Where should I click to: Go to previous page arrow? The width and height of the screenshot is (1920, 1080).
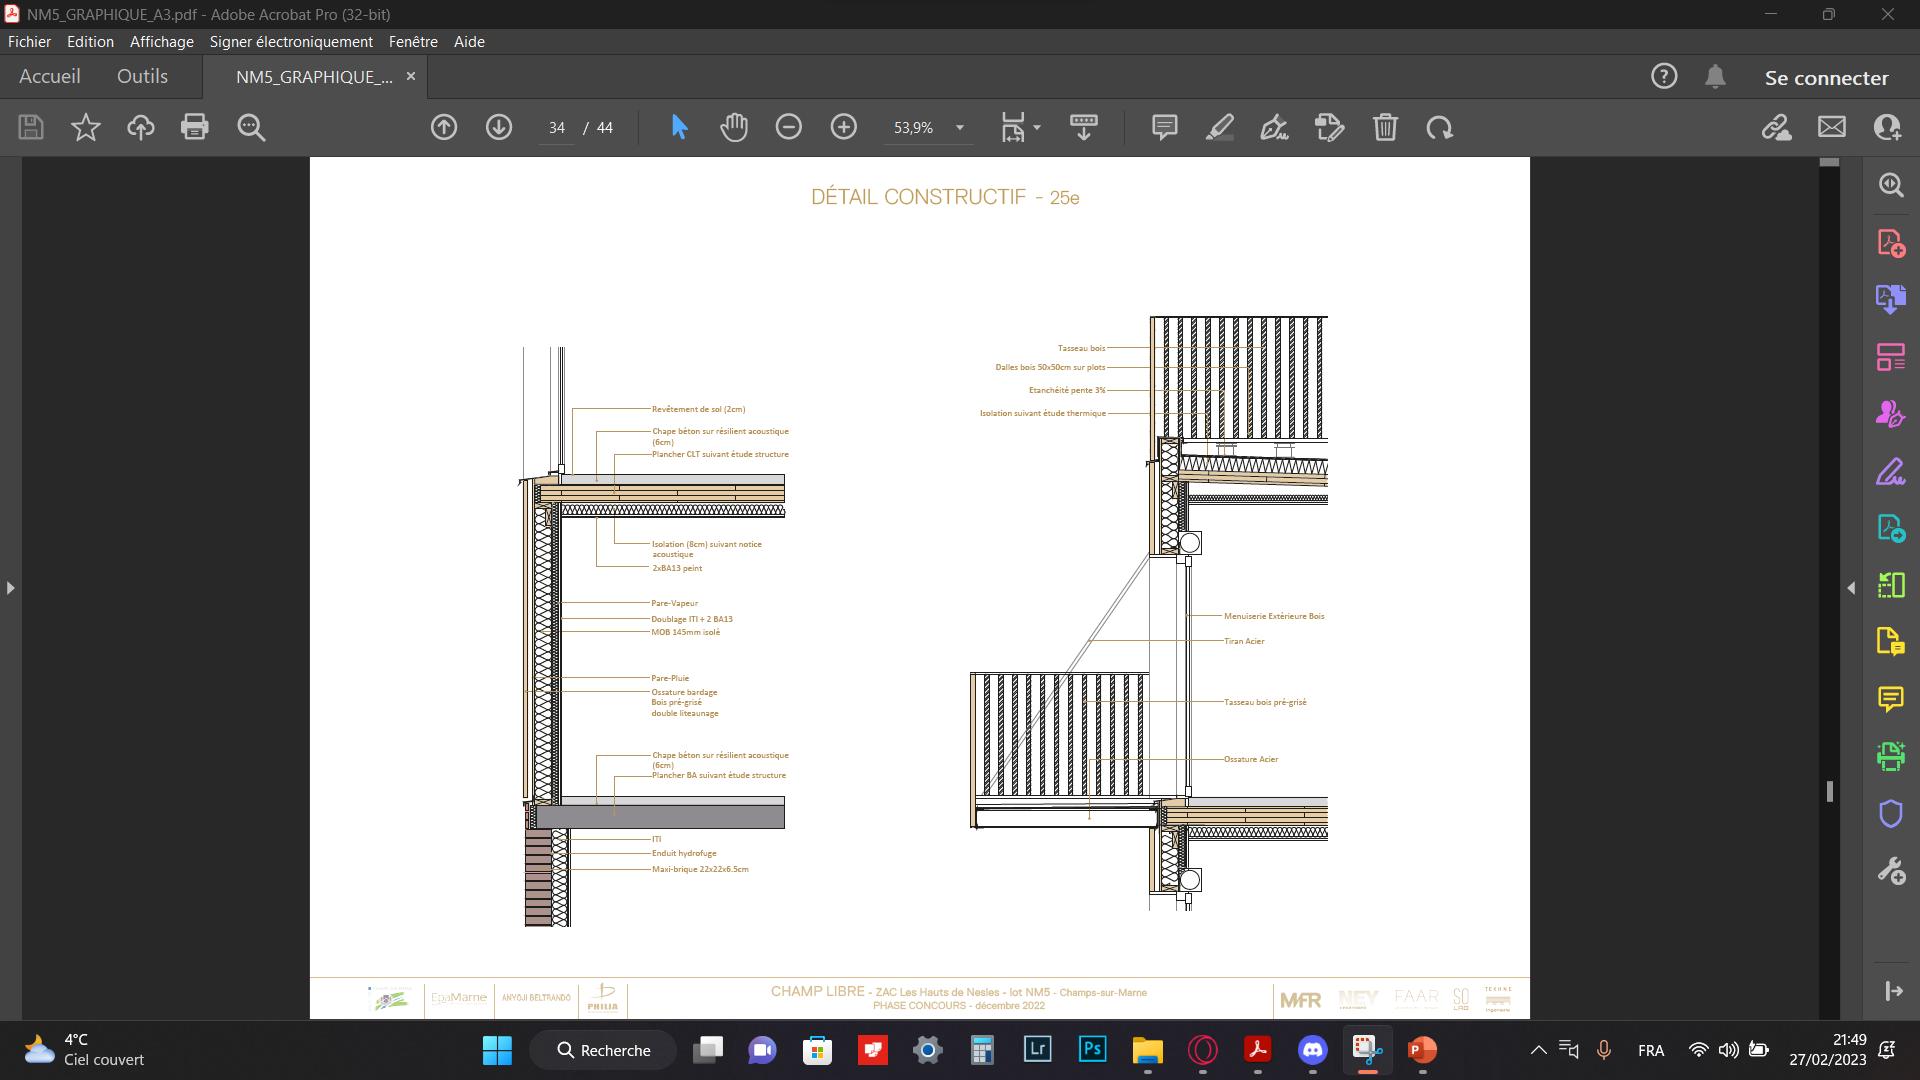tap(444, 127)
